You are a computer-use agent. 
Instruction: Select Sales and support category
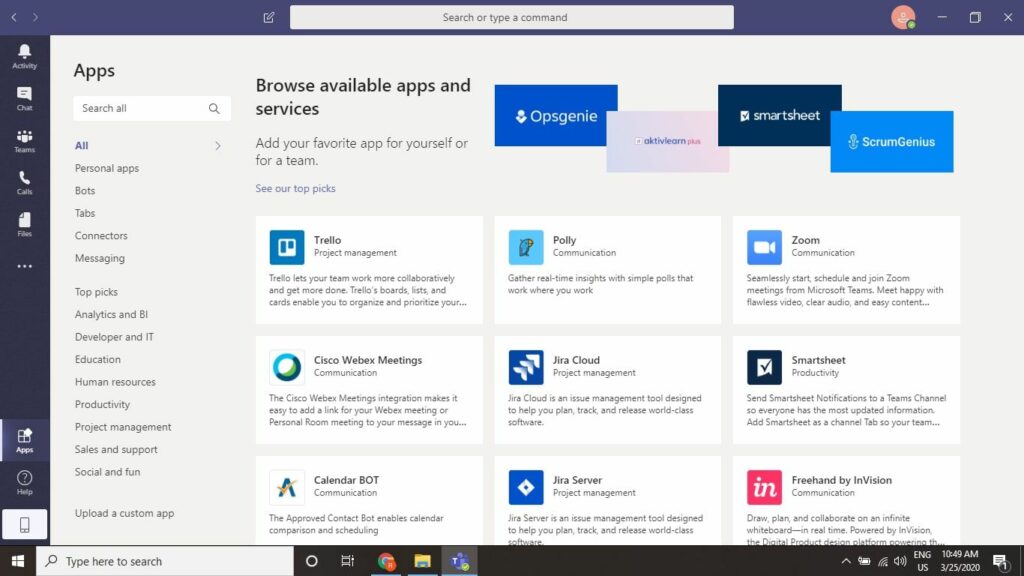click(116, 449)
